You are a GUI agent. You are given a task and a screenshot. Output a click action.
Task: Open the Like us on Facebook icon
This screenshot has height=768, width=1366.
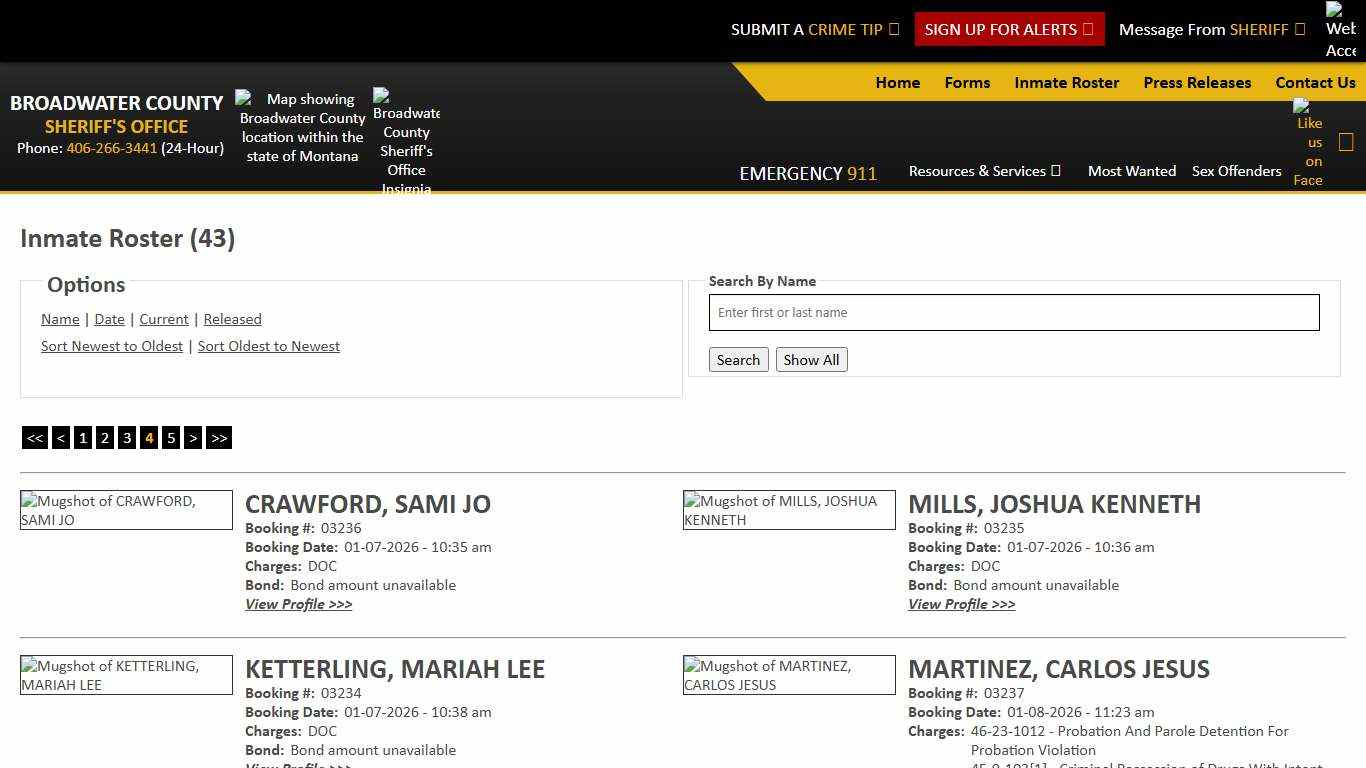tap(1308, 146)
